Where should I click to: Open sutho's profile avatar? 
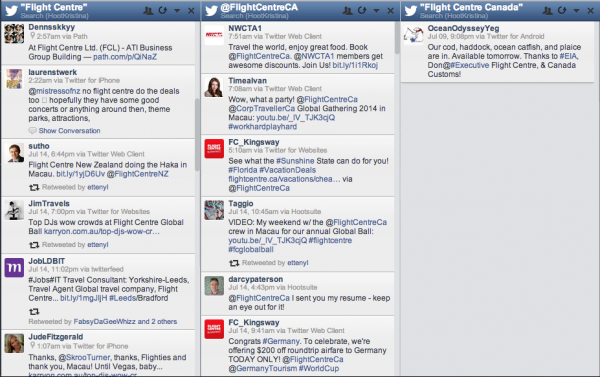[14, 153]
